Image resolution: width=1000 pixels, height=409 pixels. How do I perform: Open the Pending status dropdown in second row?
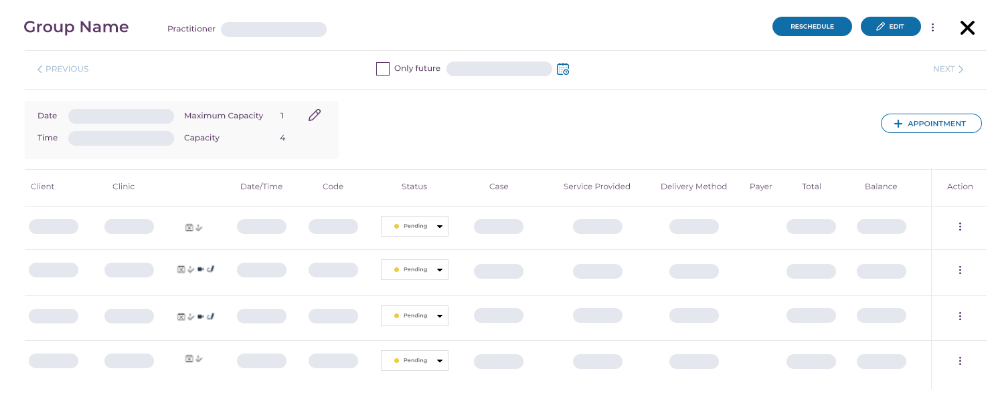pos(415,269)
